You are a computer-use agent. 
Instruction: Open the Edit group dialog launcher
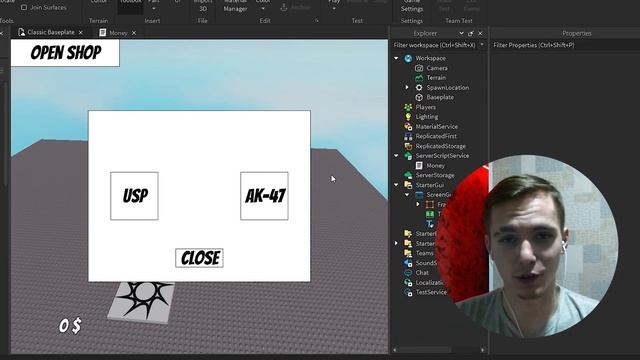[x=316, y=21]
